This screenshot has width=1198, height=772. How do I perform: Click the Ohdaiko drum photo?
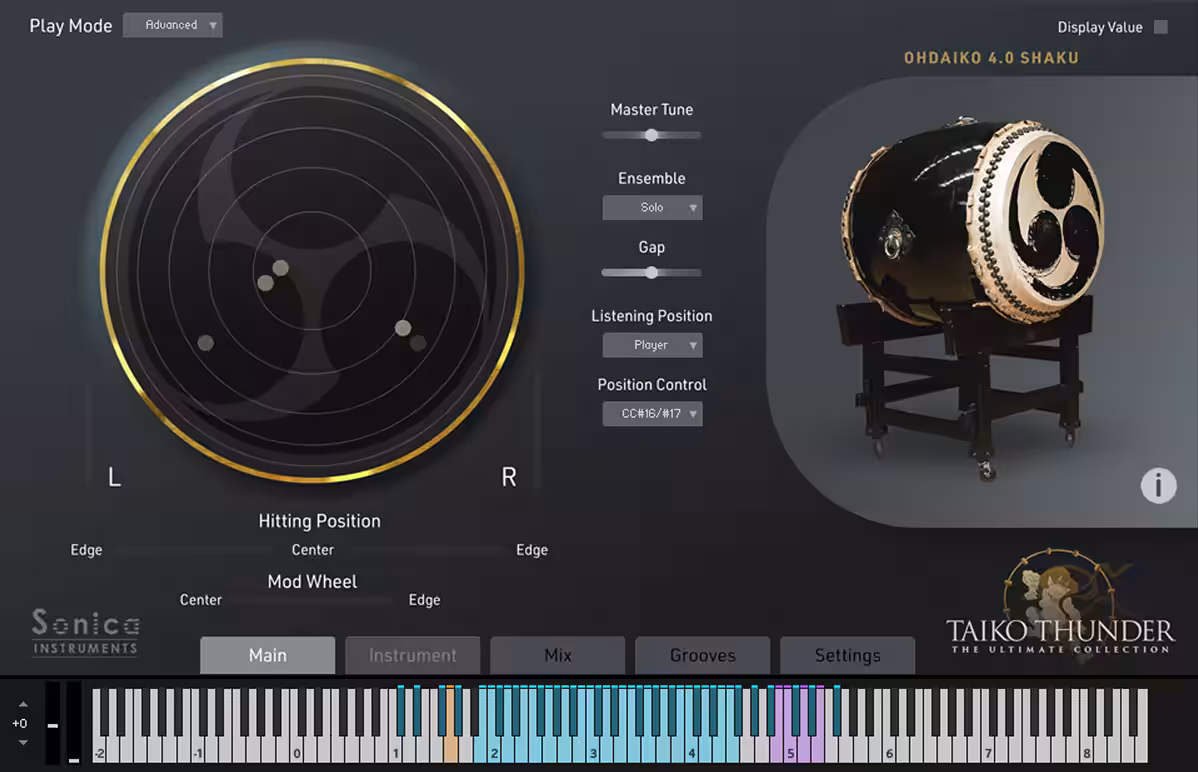click(x=970, y=298)
